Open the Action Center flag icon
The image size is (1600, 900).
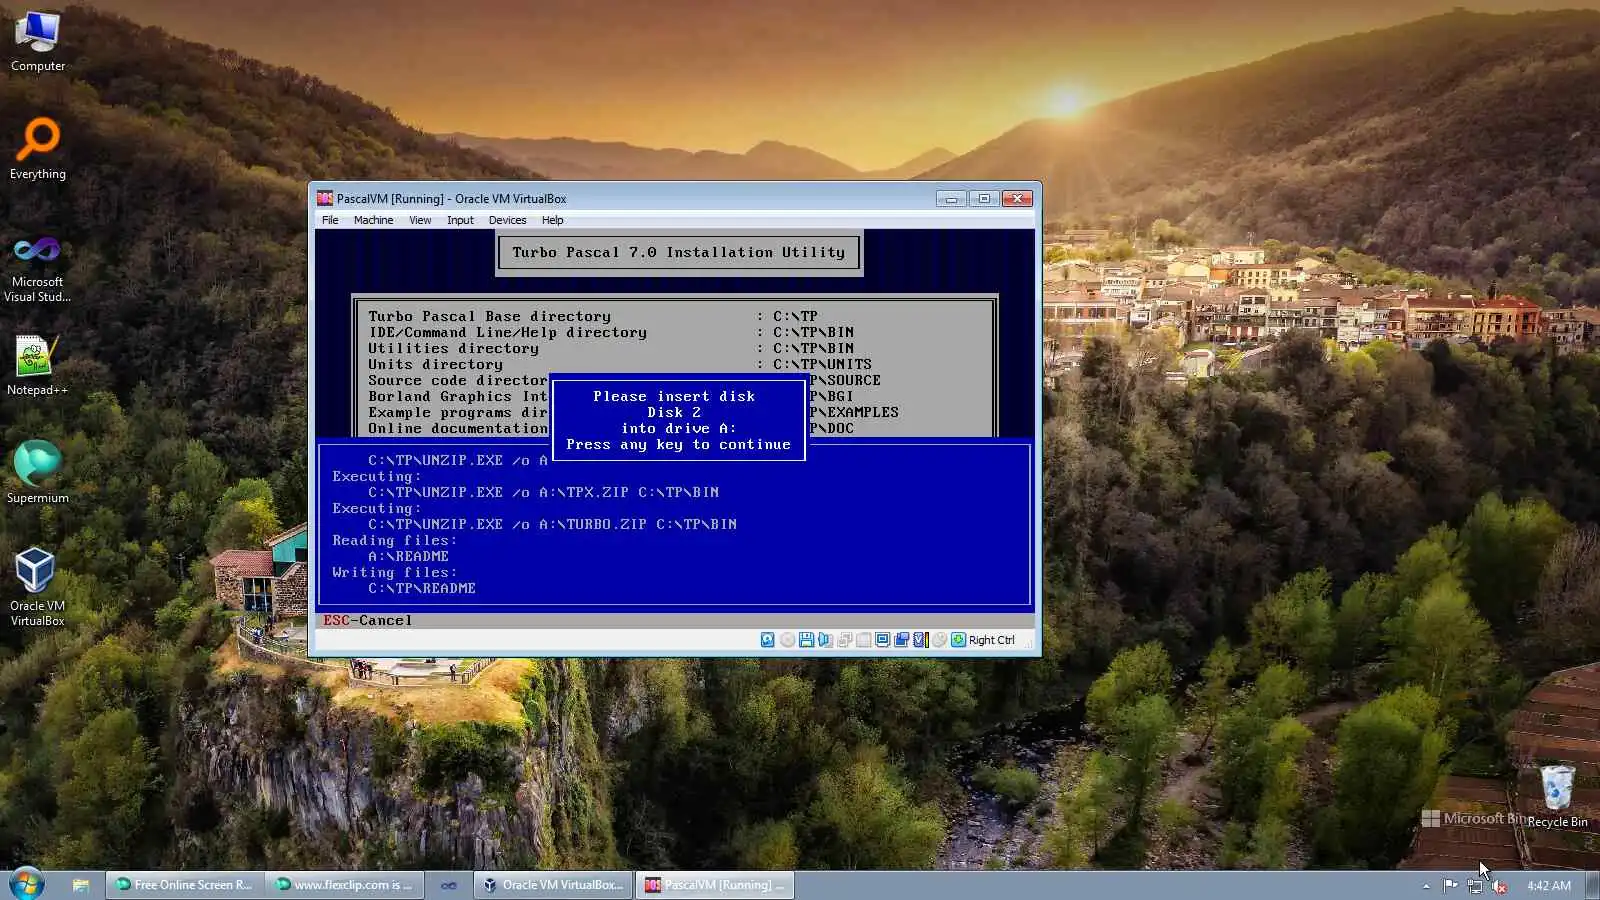pyautogui.click(x=1451, y=885)
